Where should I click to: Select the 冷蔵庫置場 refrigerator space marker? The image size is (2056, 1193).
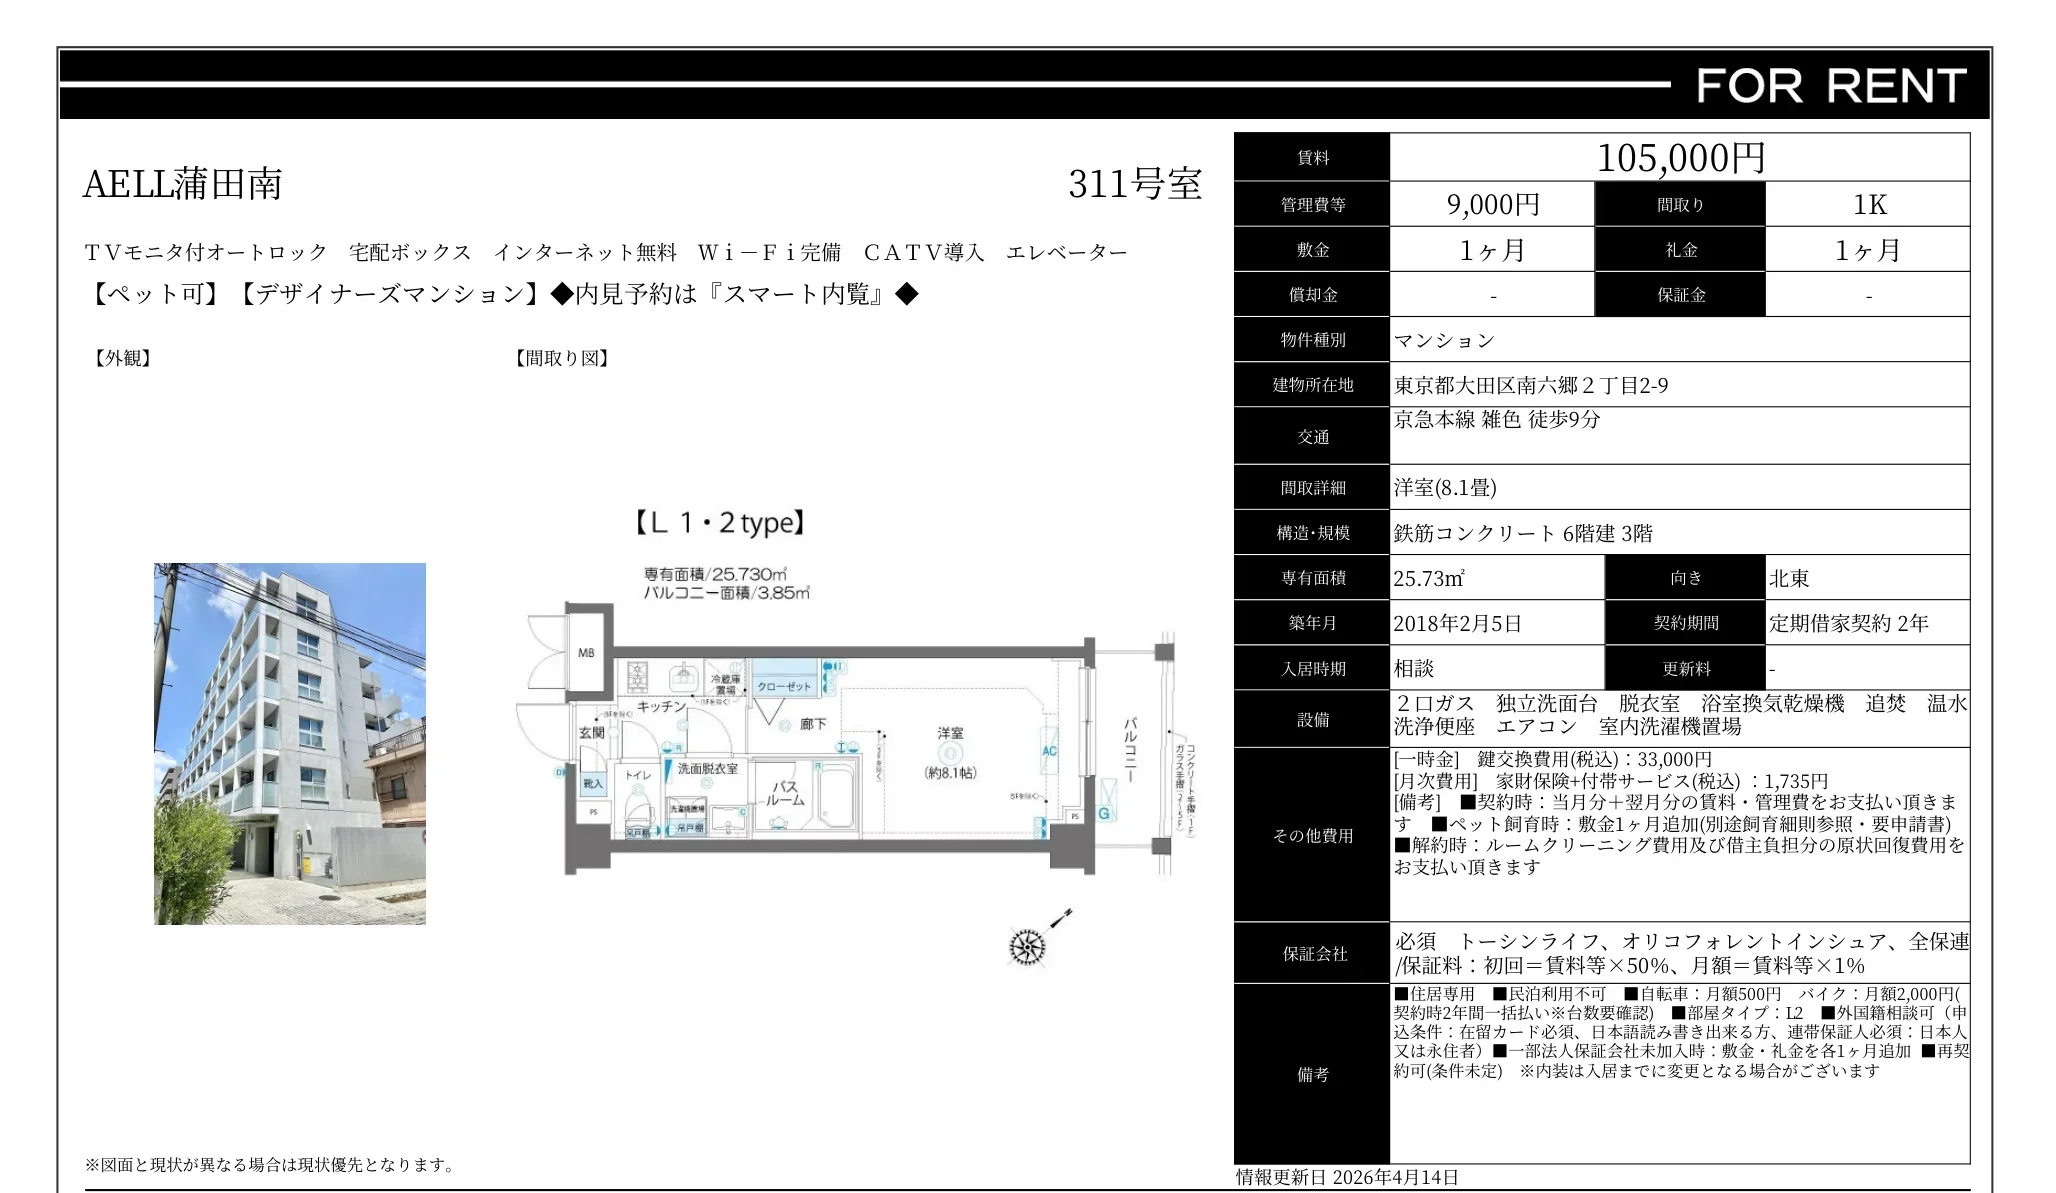click(727, 682)
